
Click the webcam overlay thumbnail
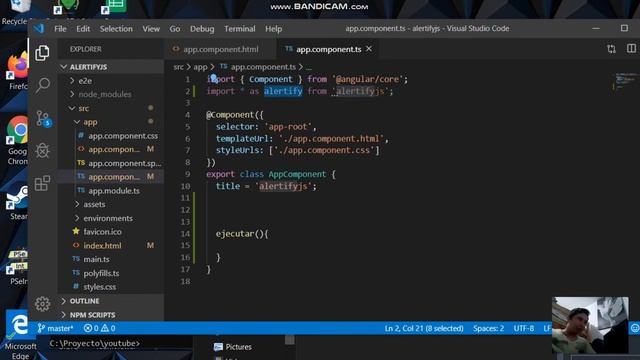[590, 325]
